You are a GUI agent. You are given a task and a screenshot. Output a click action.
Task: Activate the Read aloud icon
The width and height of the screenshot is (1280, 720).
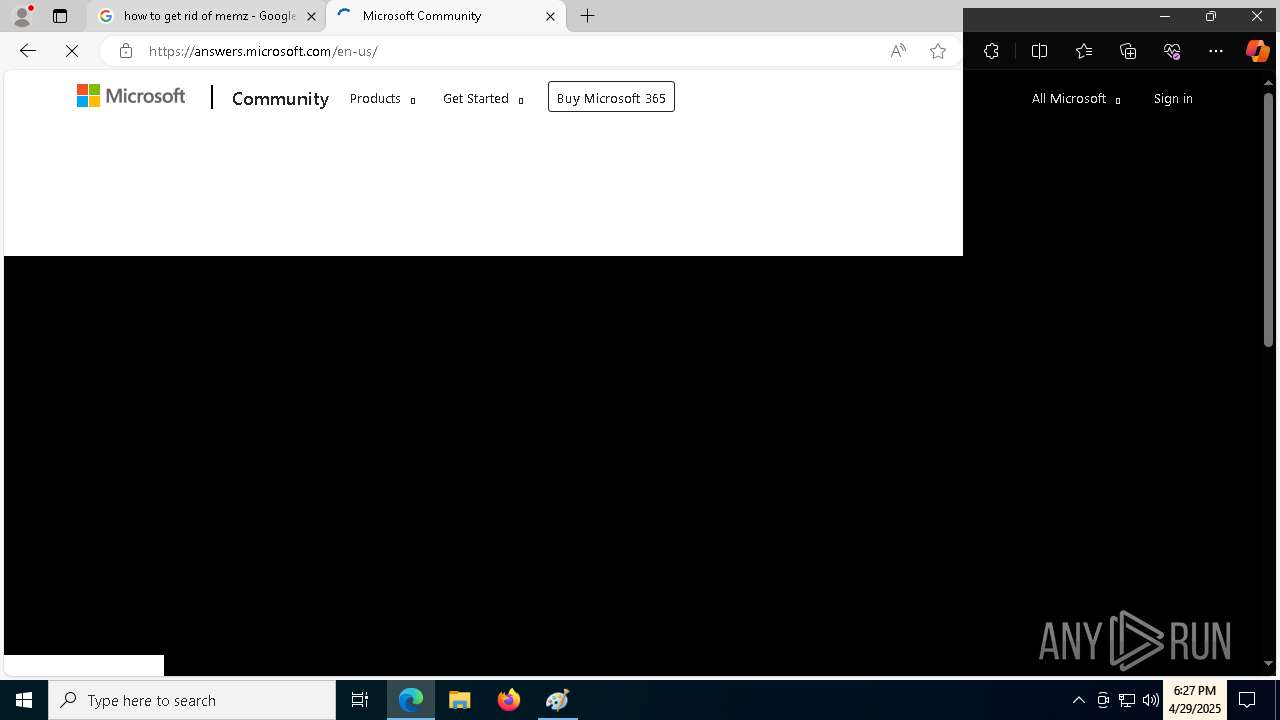pyautogui.click(x=898, y=51)
